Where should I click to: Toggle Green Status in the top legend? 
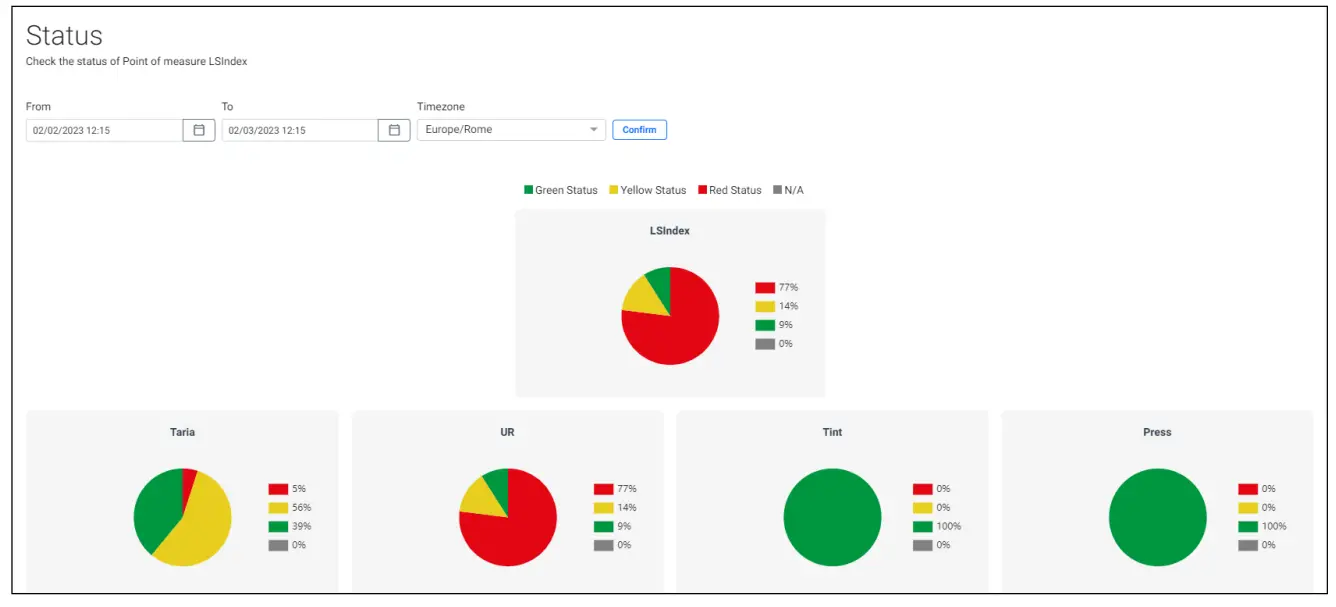coord(561,190)
